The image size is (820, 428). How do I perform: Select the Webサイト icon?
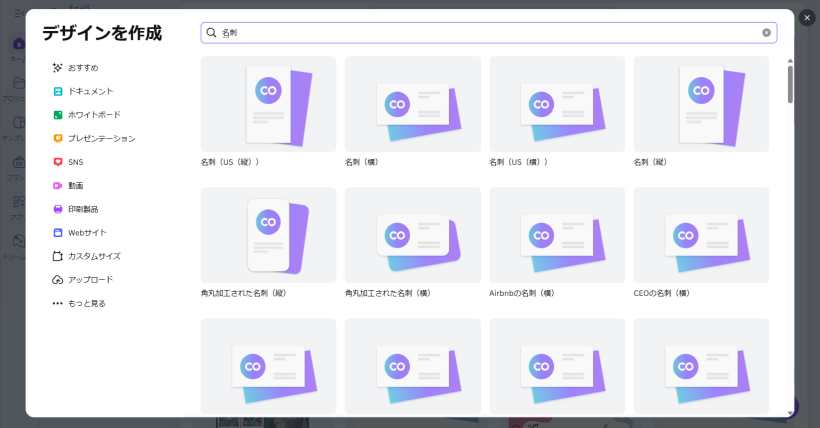[58, 233]
